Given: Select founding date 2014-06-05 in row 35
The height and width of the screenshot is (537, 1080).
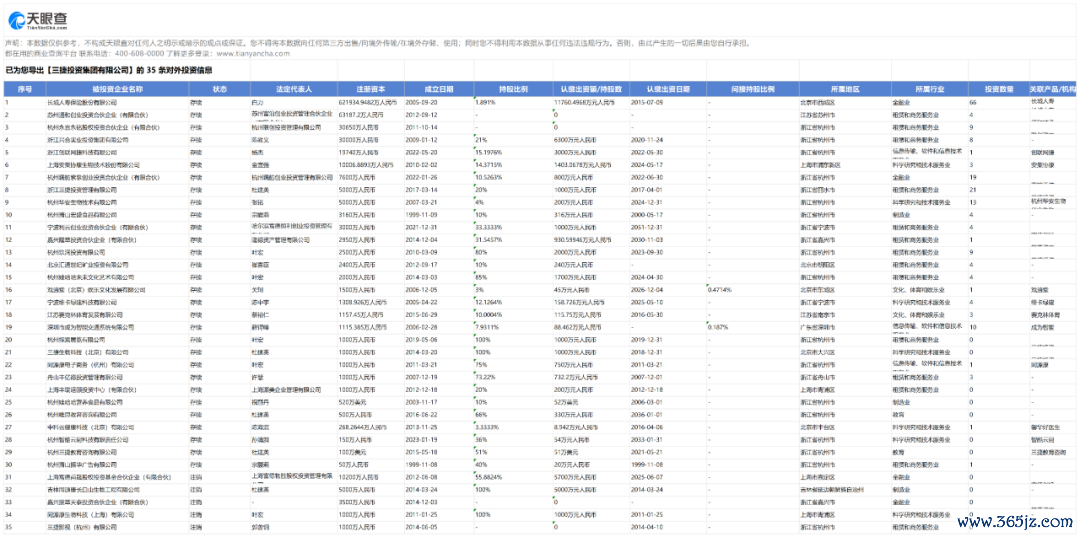Looking at the screenshot, I should point(422,527).
